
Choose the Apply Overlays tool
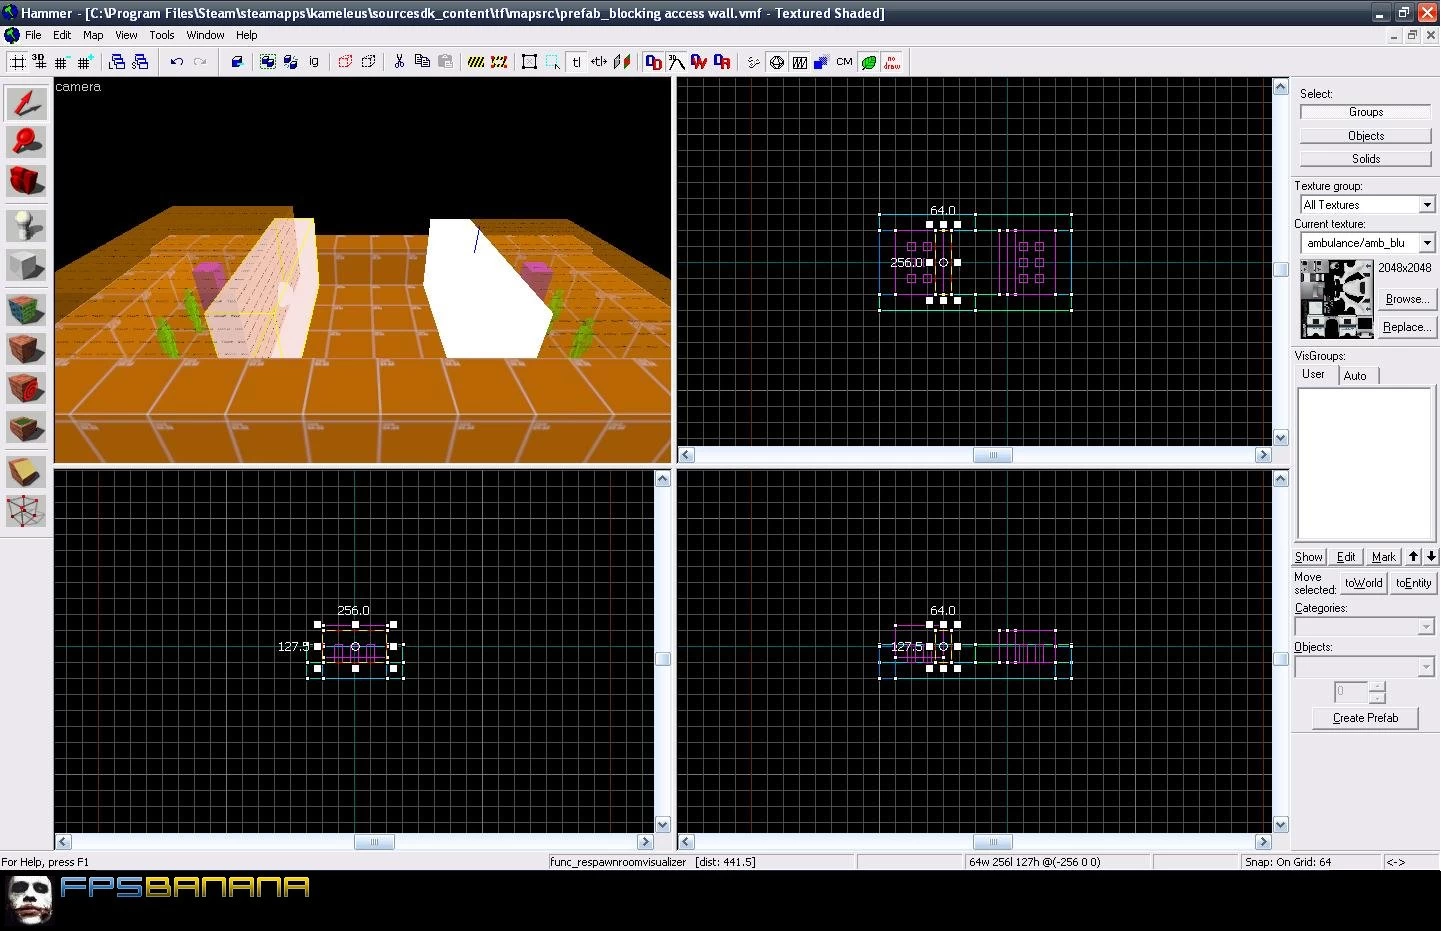(x=26, y=428)
